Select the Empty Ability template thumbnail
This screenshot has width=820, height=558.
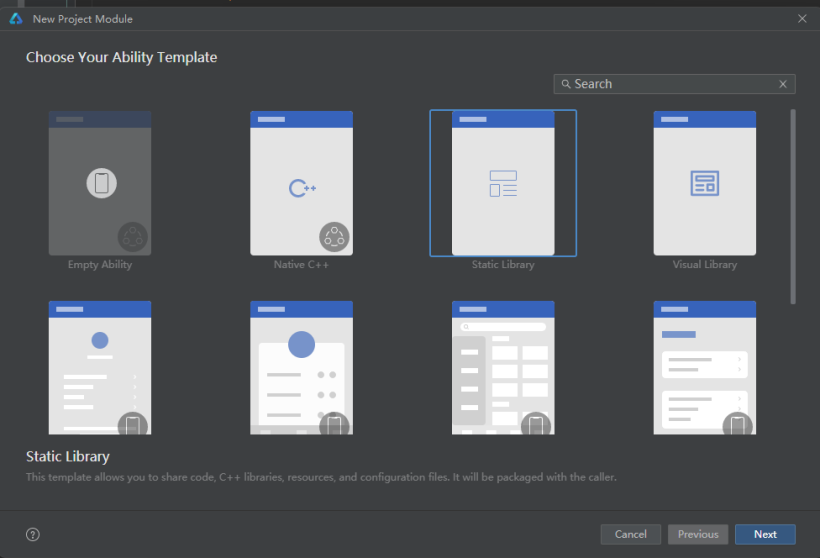[100, 183]
